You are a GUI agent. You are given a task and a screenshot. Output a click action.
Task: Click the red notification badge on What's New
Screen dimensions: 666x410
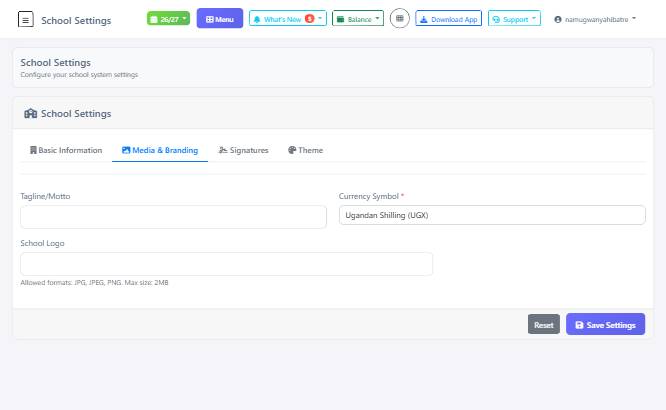310,19
